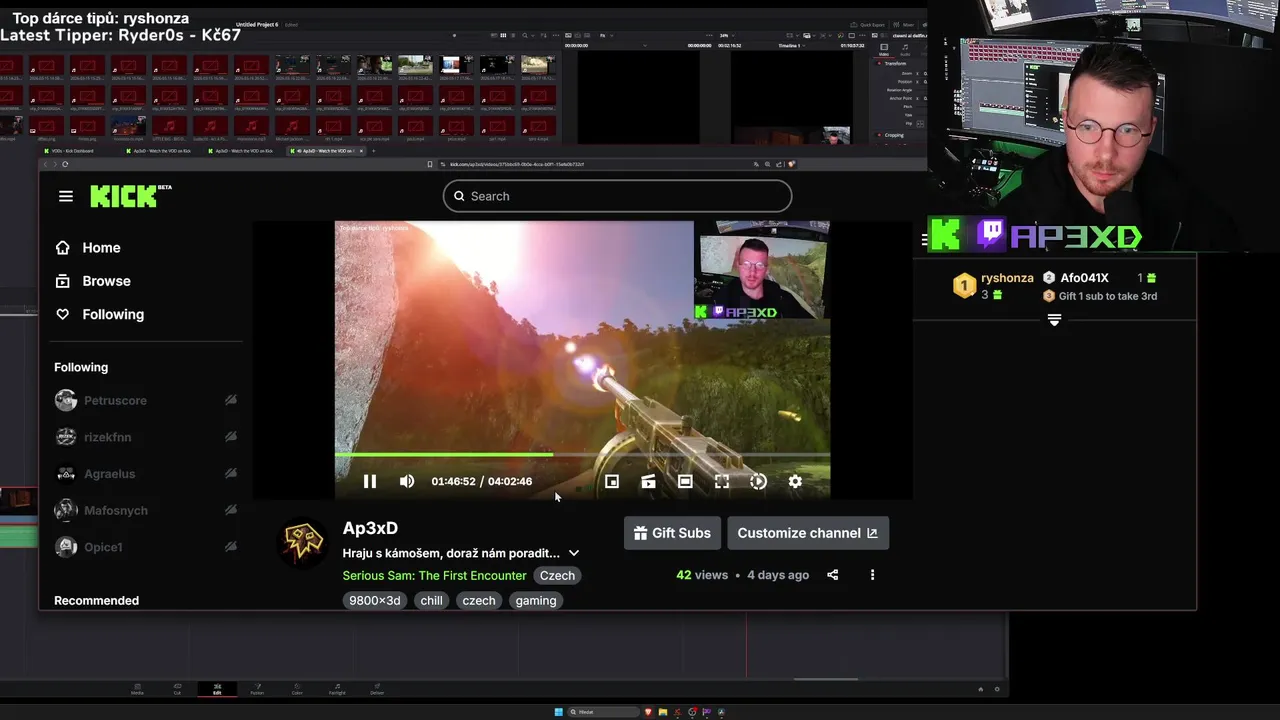Open File Explorer from taskbar
The width and height of the screenshot is (1280, 720).
click(663, 712)
